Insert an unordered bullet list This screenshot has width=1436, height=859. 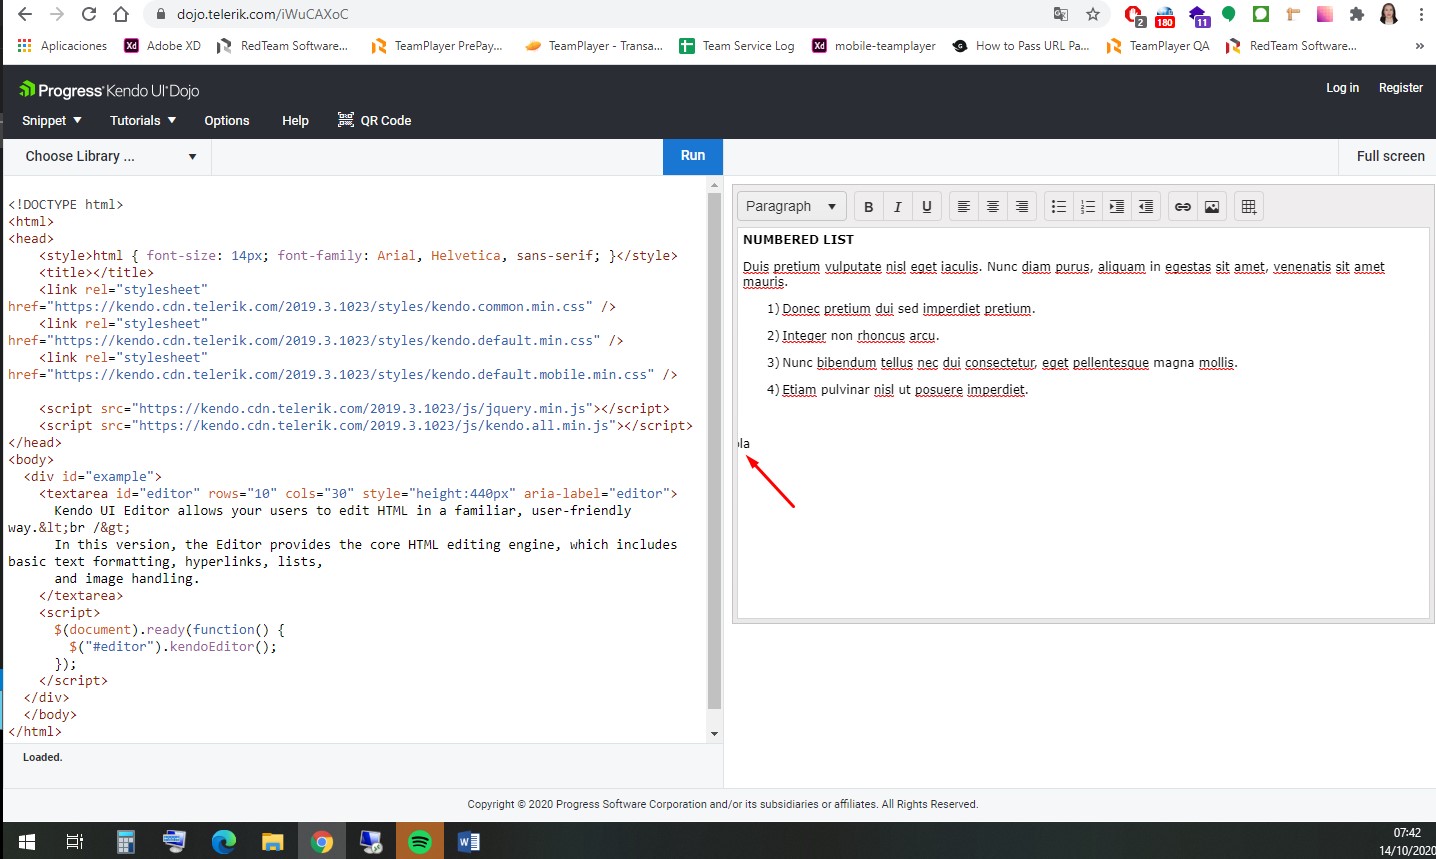point(1059,207)
